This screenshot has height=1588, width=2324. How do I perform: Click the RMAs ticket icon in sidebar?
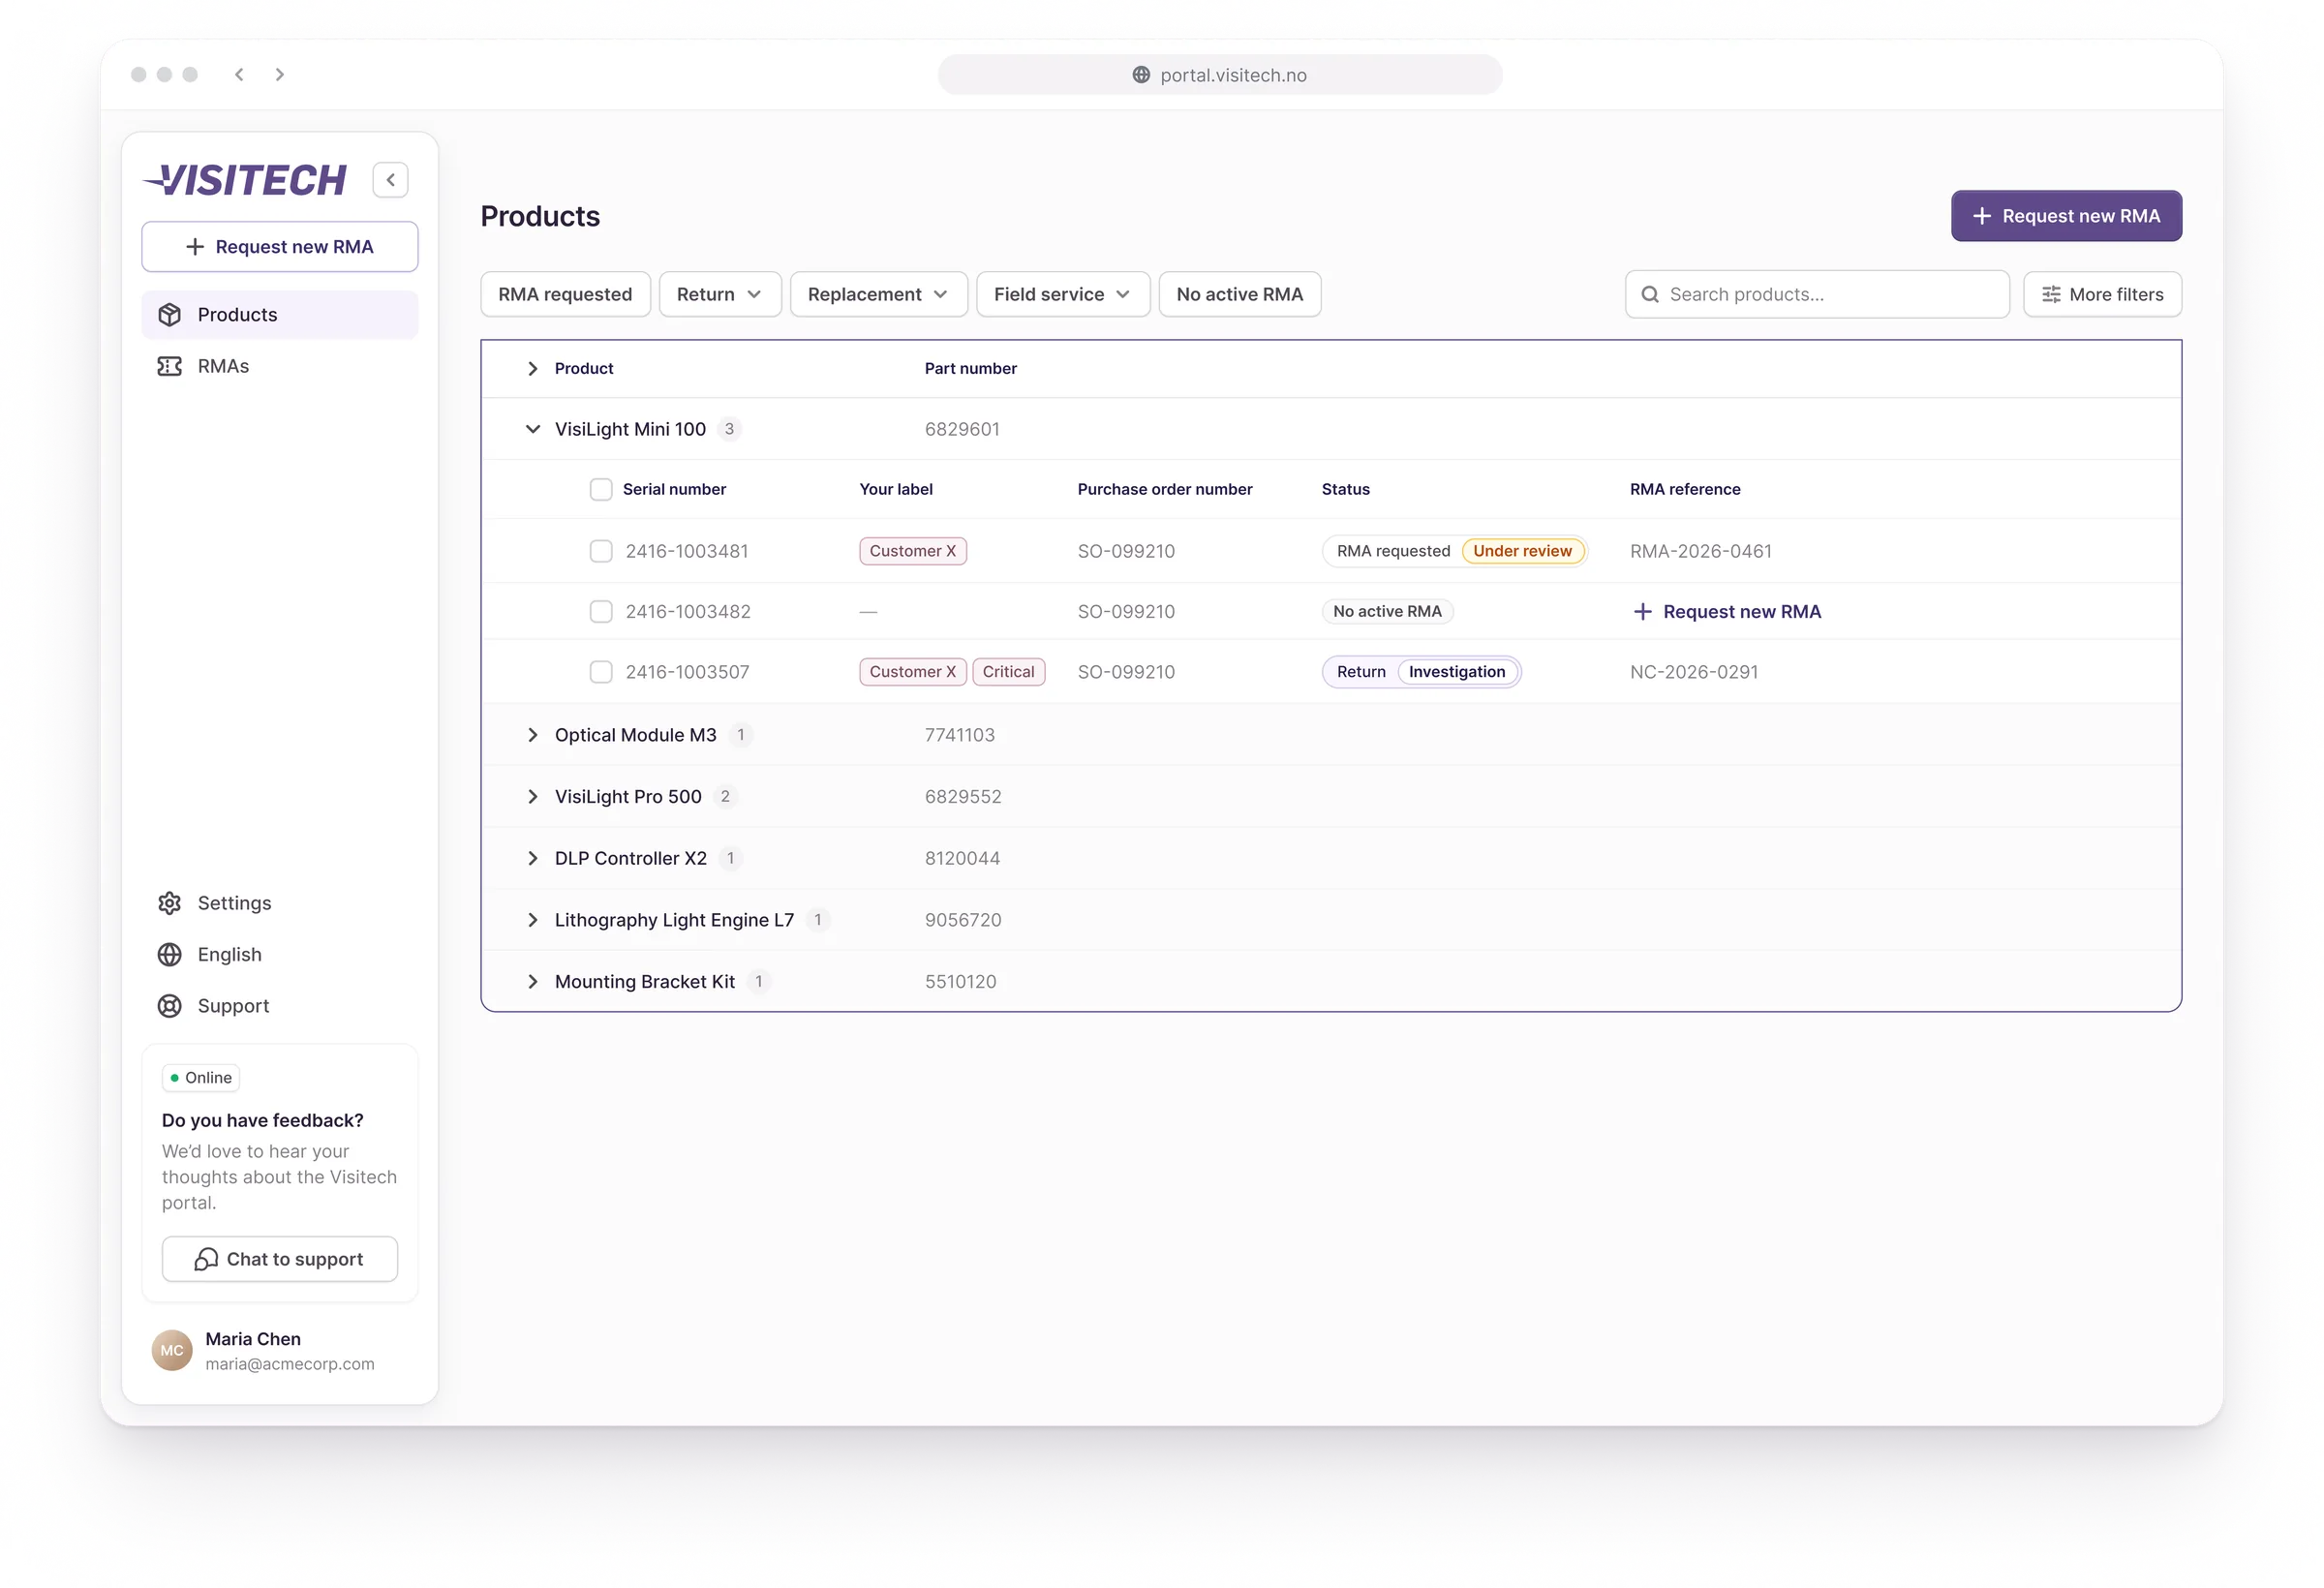tap(170, 366)
